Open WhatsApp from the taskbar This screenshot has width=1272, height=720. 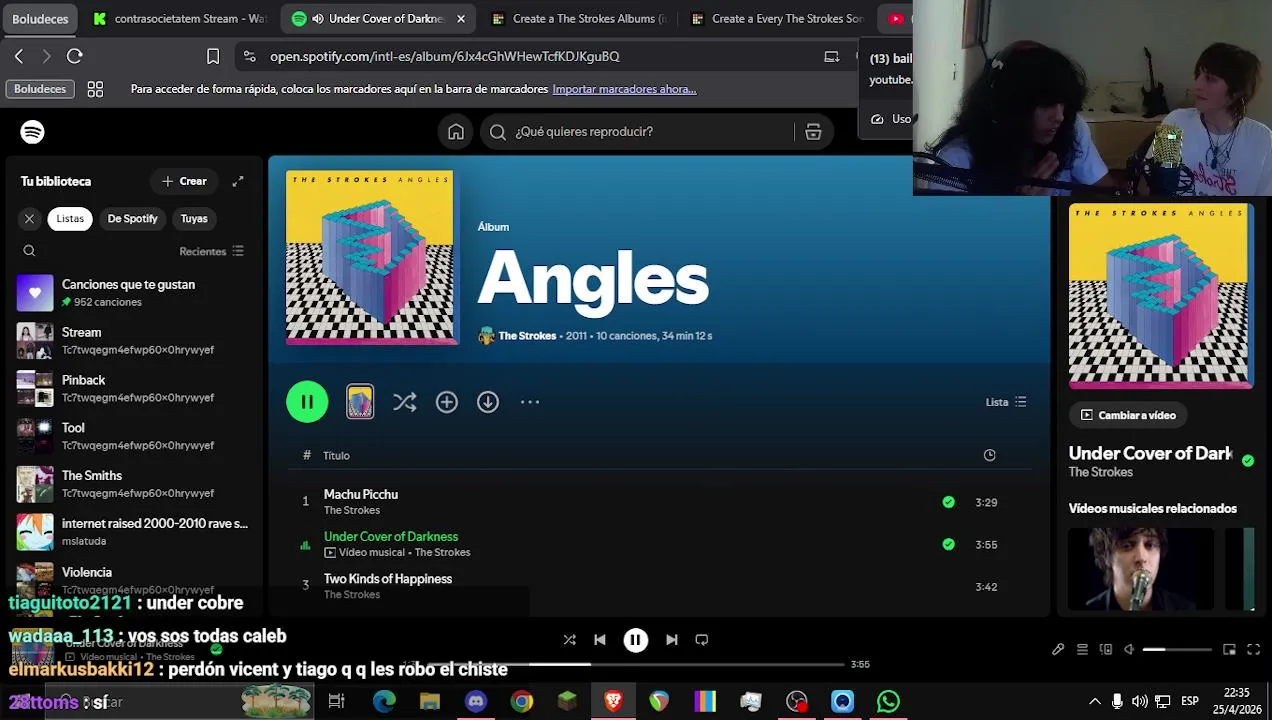point(888,702)
